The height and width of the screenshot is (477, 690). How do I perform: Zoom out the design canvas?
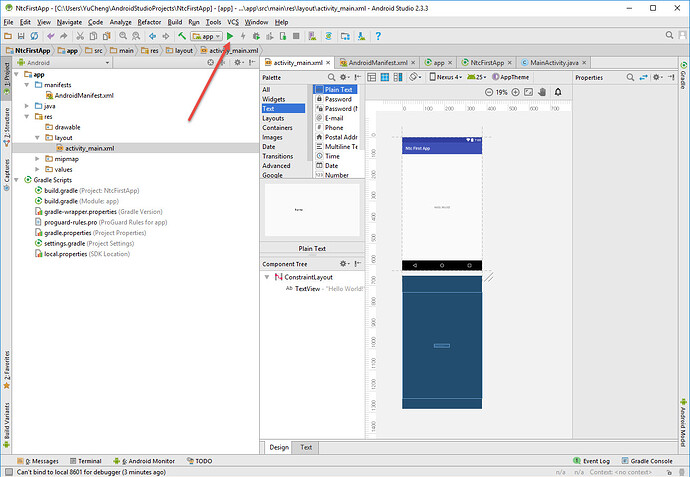pos(489,92)
